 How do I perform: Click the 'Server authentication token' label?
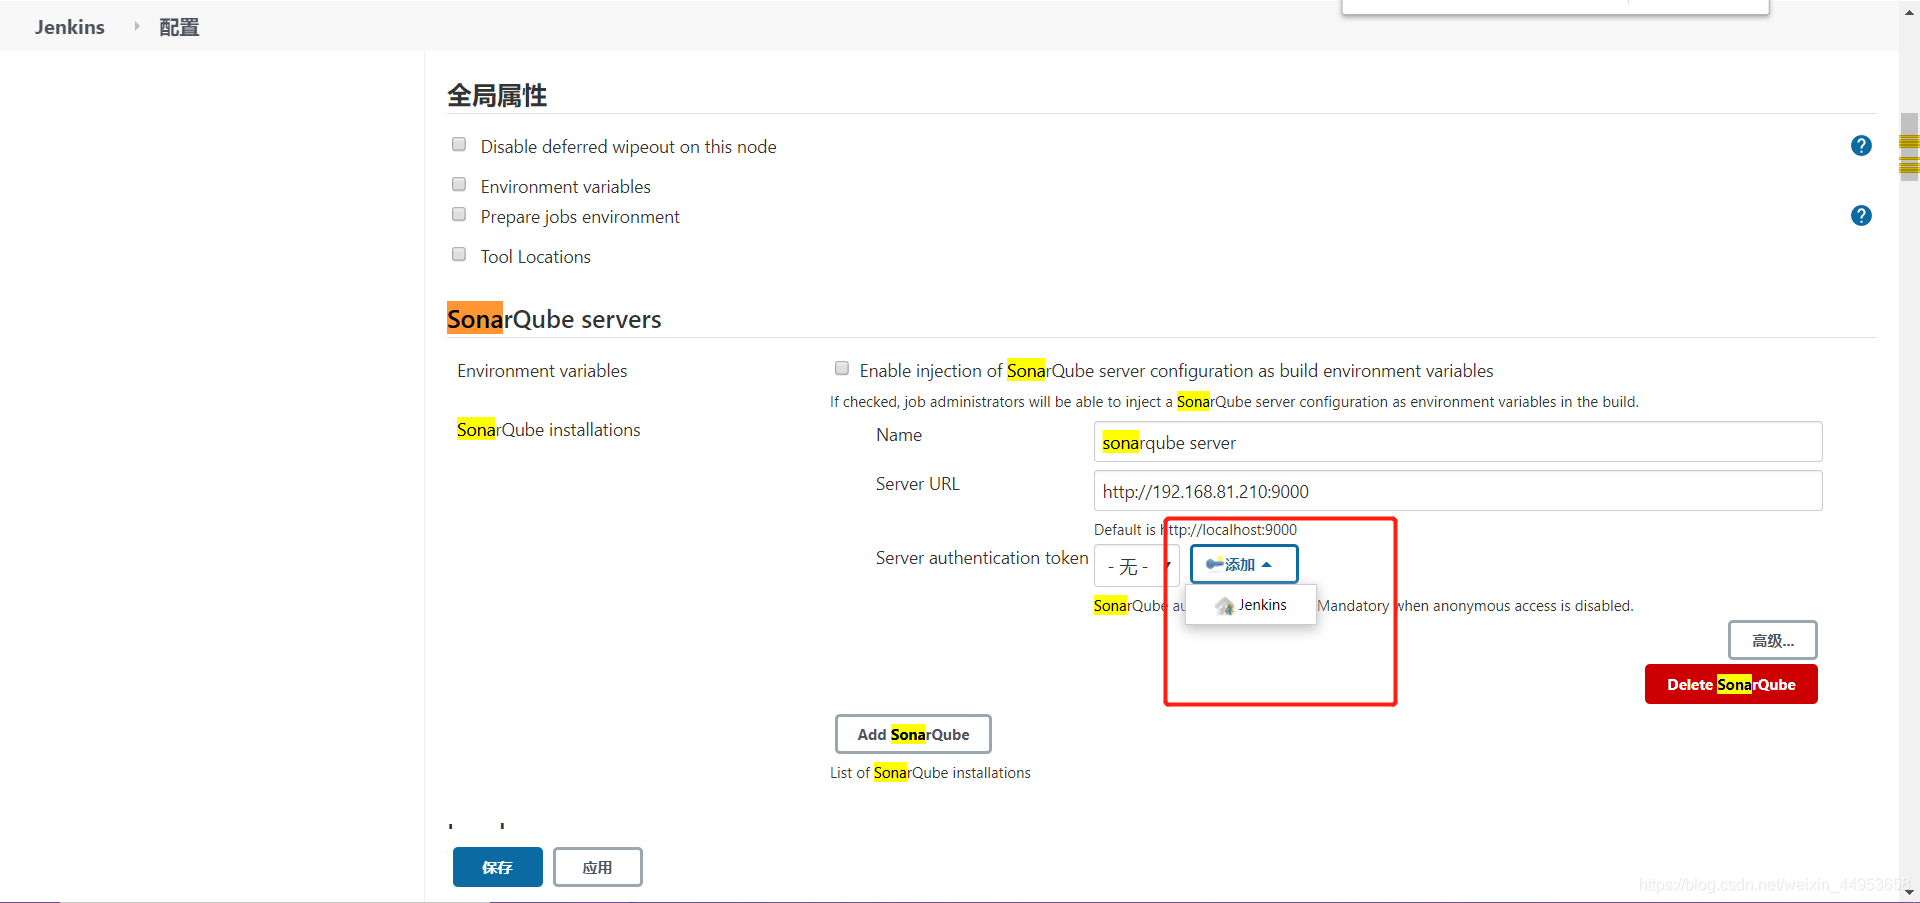coord(982,558)
